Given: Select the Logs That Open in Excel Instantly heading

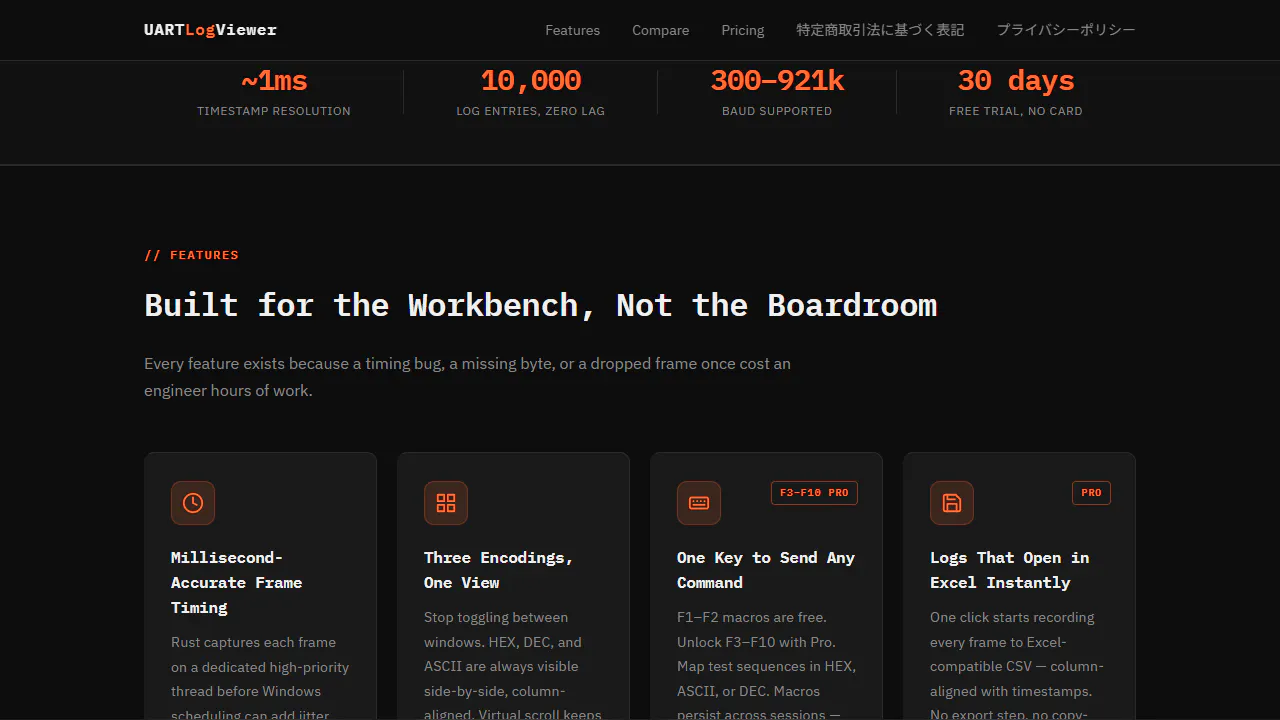Looking at the screenshot, I should 1010,570.
